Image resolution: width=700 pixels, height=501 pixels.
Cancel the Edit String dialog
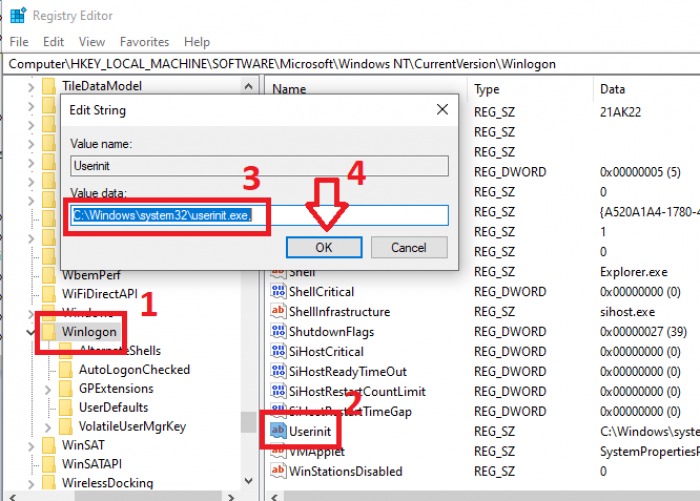click(408, 247)
